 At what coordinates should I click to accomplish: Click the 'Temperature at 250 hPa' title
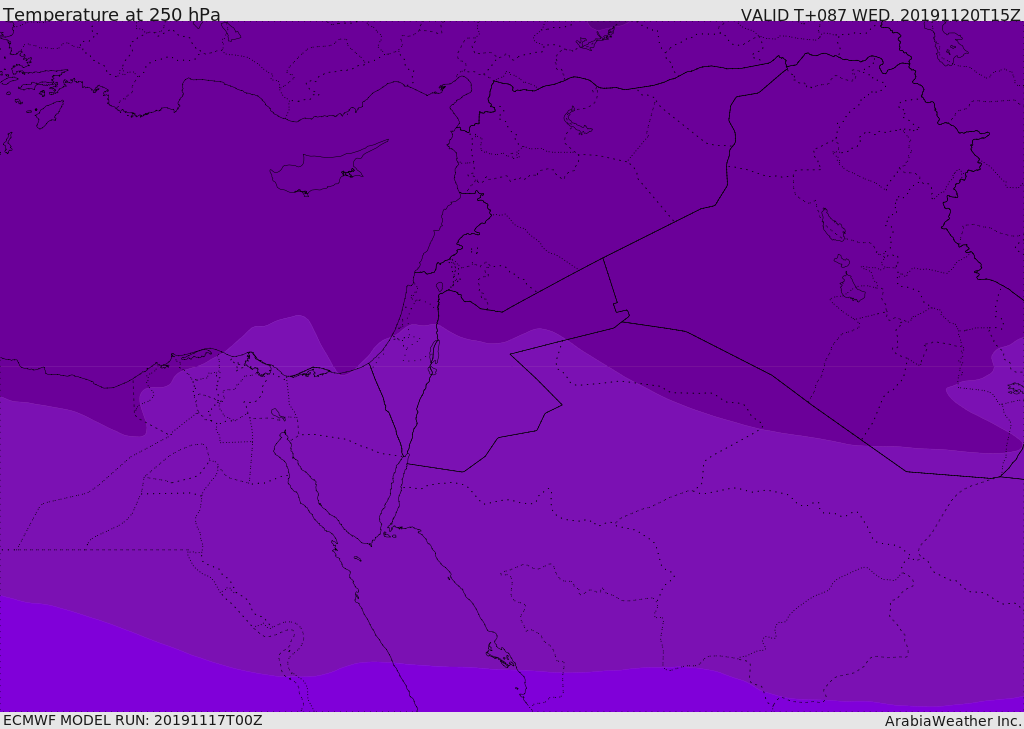tap(112, 15)
